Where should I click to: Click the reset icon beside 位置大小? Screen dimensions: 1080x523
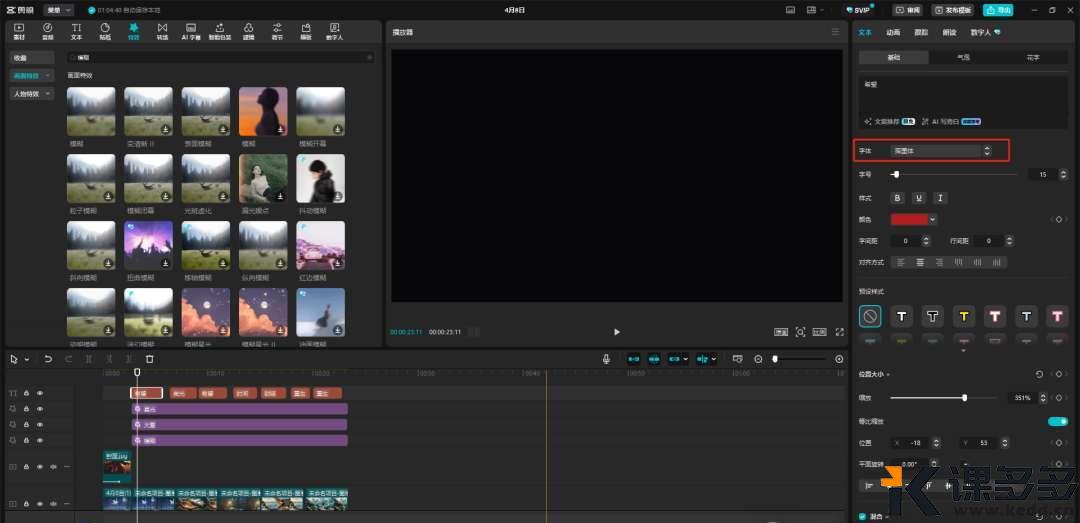pyautogui.click(x=1039, y=374)
